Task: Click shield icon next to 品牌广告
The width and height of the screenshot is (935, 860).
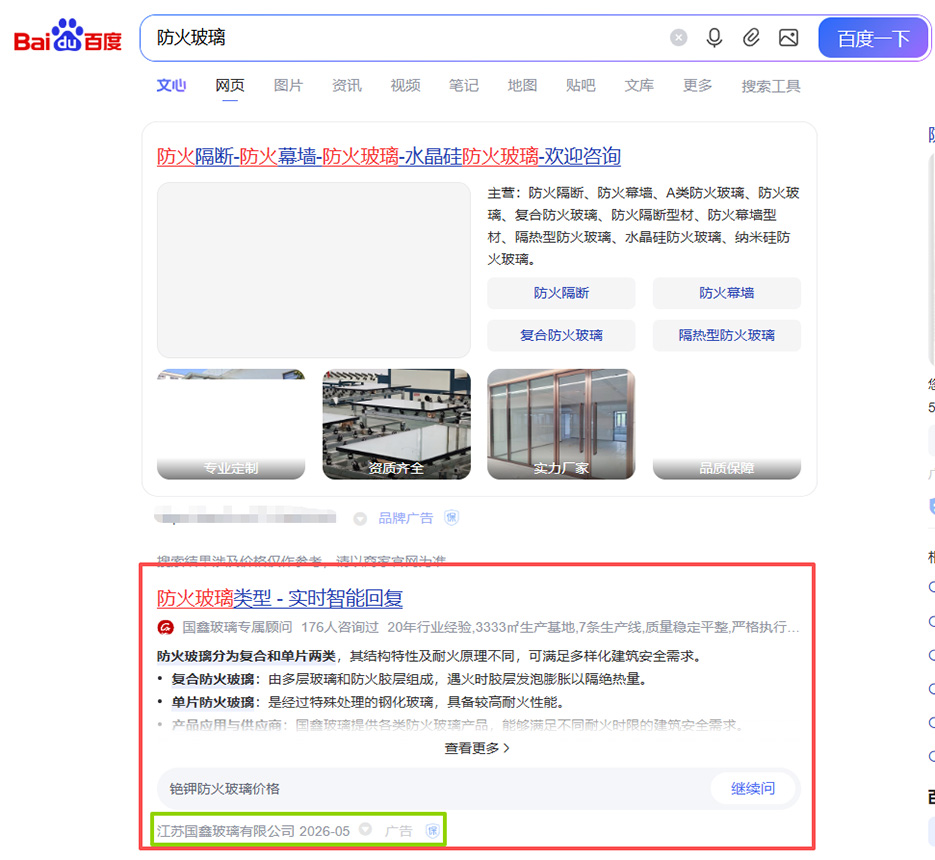Action: tap(452, 518)
